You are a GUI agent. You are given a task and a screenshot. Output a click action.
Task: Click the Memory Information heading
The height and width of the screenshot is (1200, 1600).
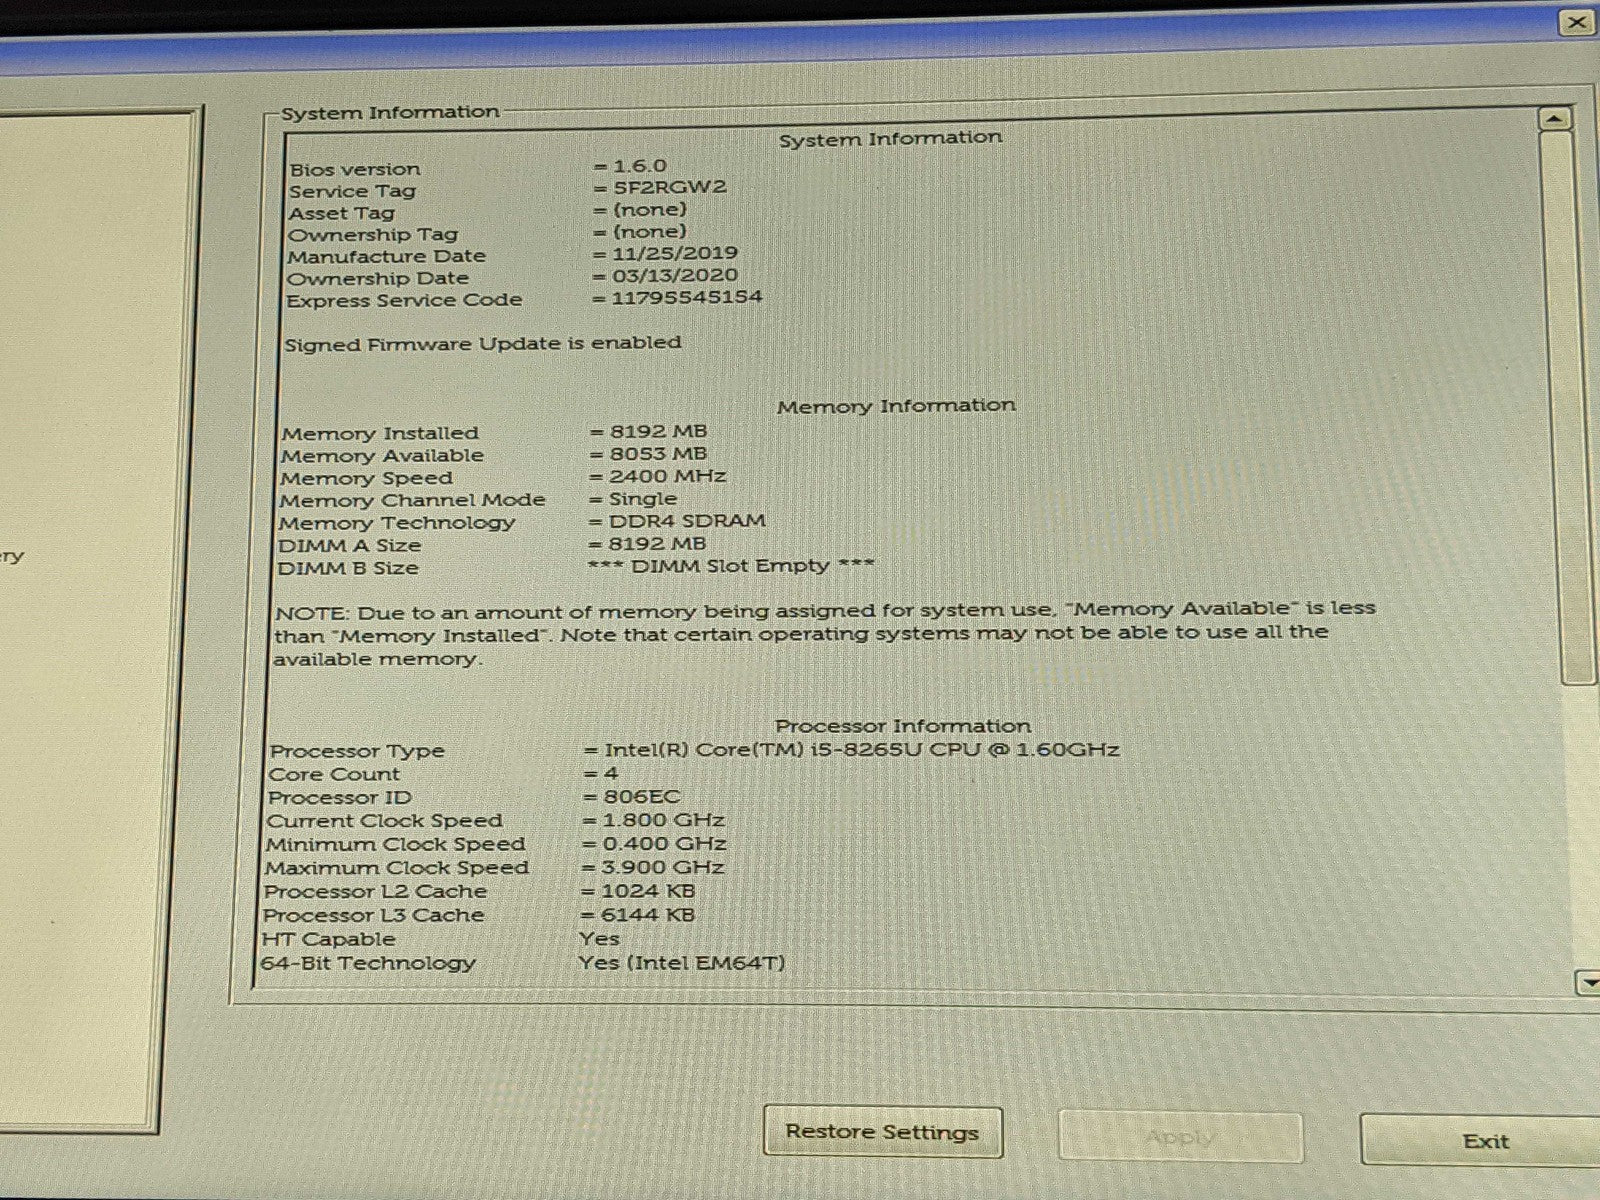click(896, 405)
